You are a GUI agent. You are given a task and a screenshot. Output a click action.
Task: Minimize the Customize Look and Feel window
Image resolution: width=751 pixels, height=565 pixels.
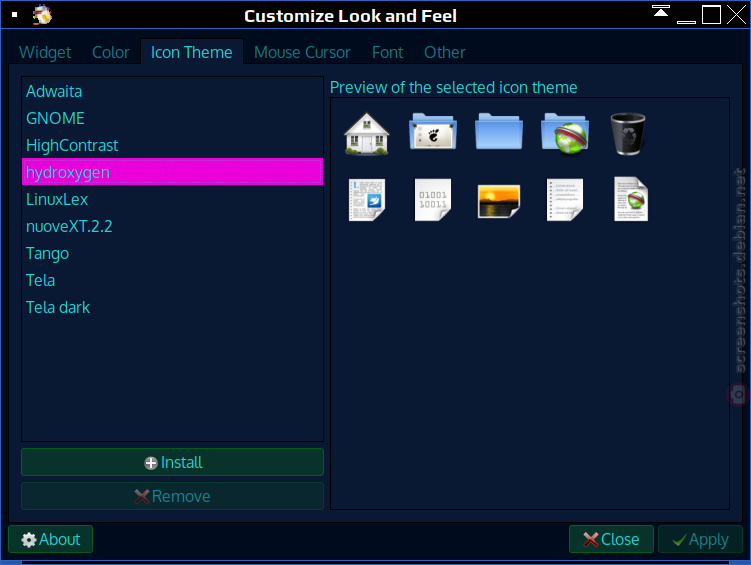[x=686, y=21]
